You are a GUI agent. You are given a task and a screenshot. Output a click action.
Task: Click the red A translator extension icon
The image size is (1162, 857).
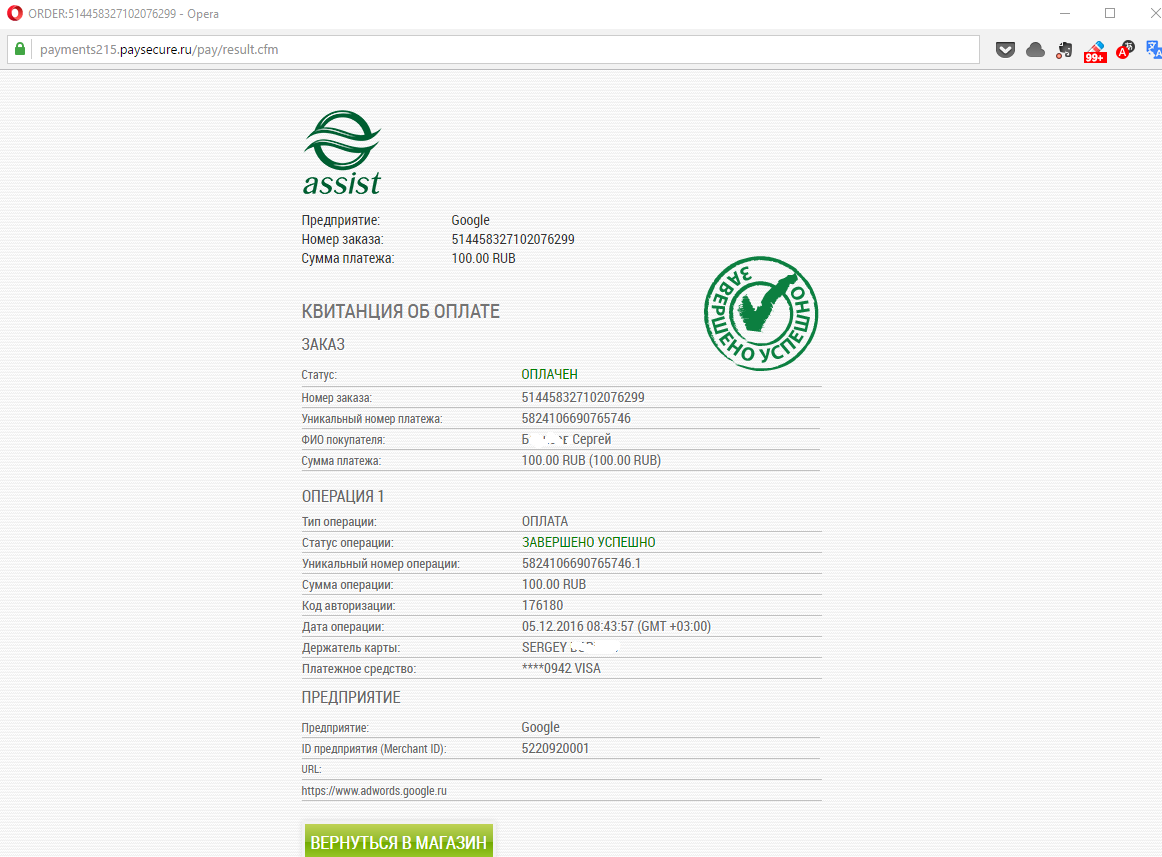click(x=1125, y=50)
